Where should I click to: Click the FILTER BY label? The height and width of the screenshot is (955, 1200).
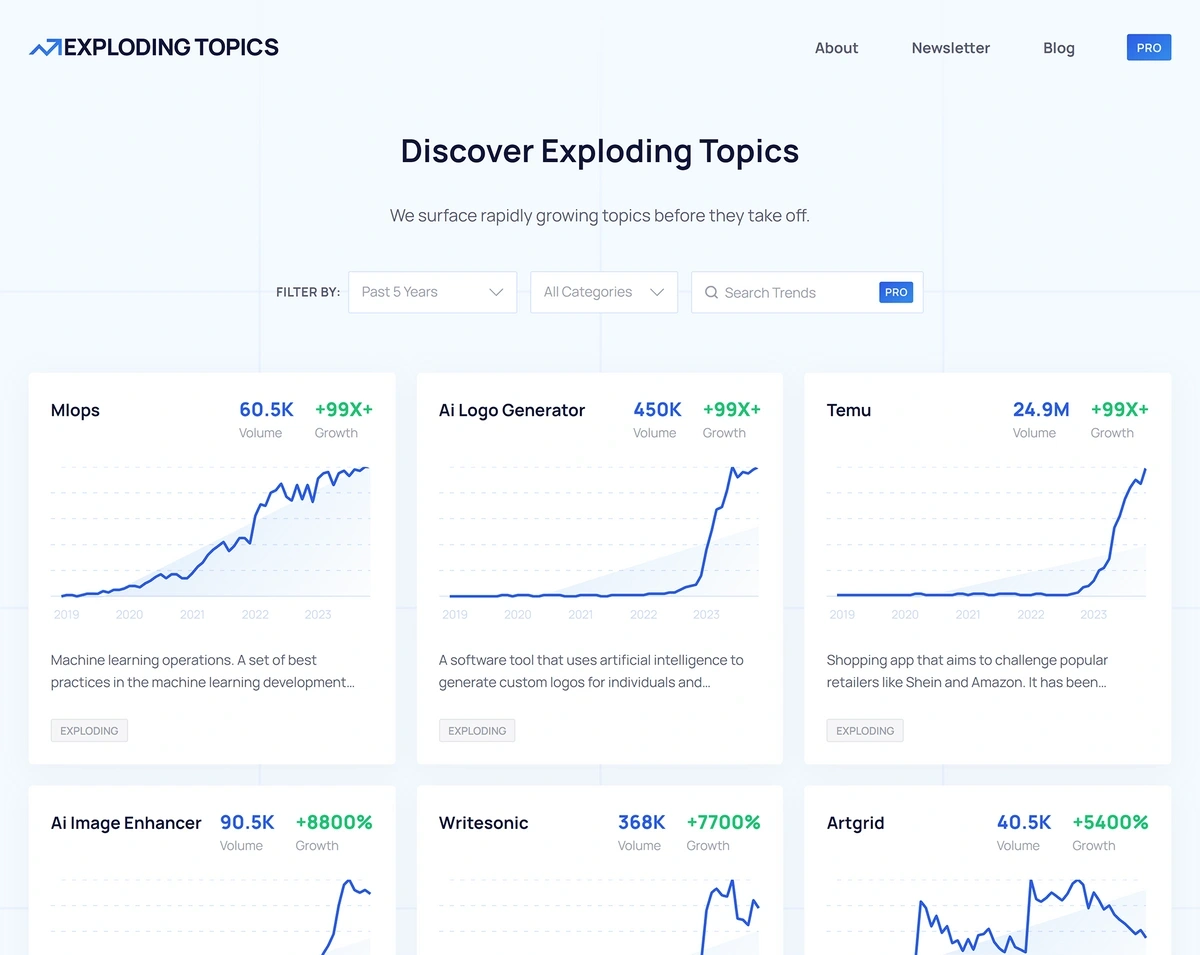308,292
